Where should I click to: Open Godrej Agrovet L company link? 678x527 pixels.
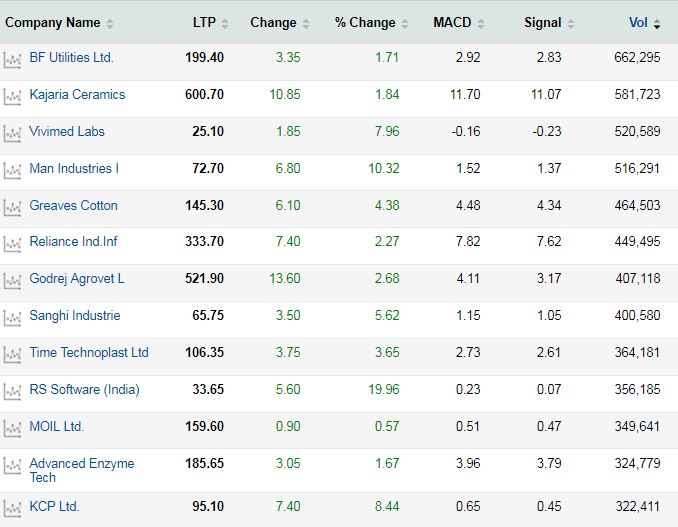pyautogui.click(x=77, y=279)
